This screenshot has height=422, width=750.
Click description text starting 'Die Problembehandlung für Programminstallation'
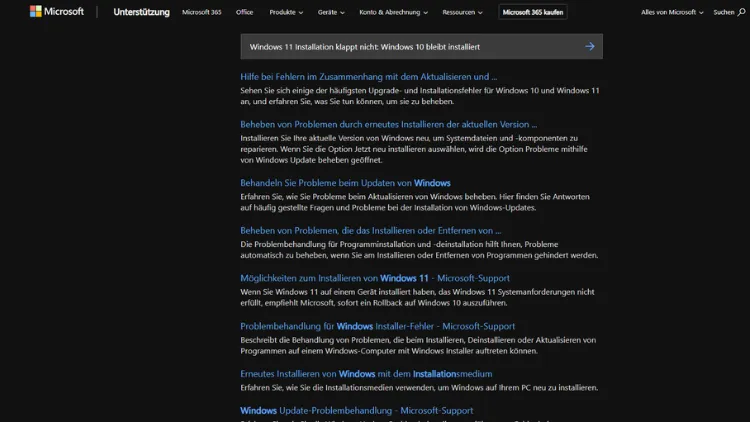click(x=419, y=250)
